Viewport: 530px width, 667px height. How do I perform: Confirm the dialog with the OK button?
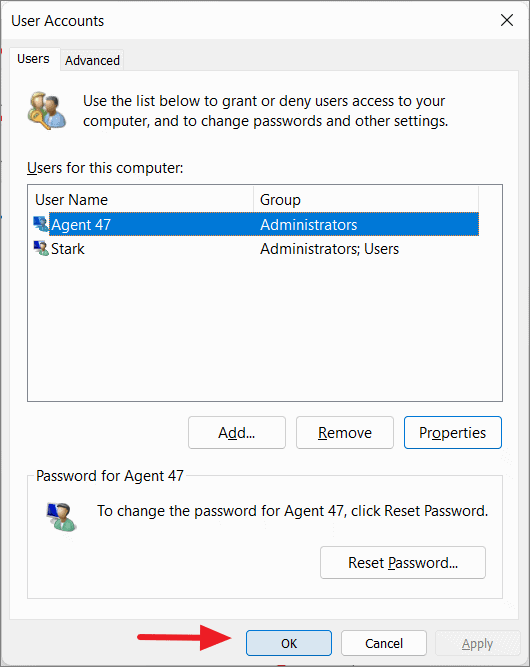coord(289,643)
